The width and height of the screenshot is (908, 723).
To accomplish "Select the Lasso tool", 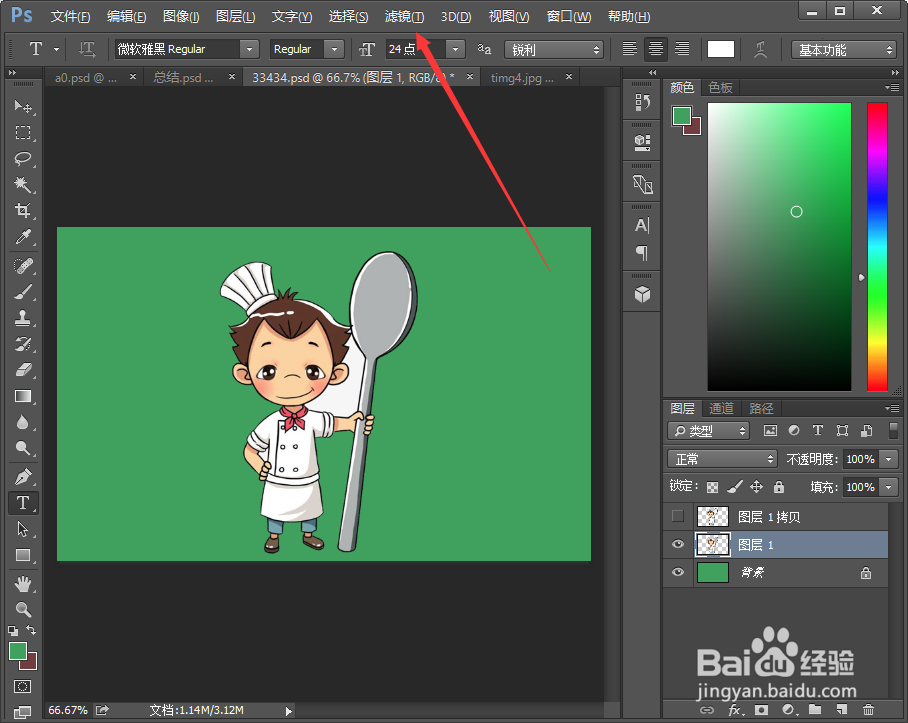I will (23, 159).
